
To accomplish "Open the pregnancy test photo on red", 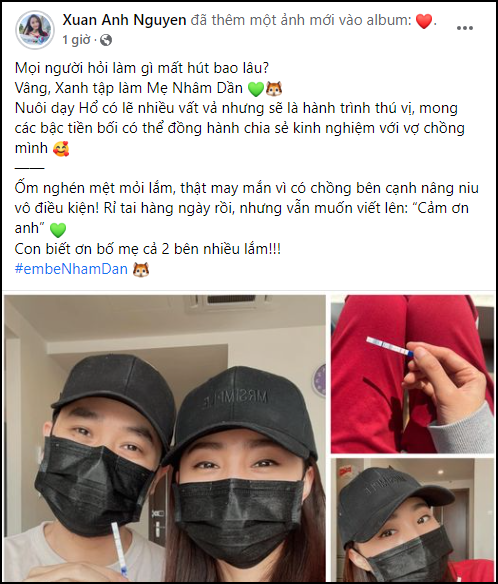I will (x=412, y=374).
